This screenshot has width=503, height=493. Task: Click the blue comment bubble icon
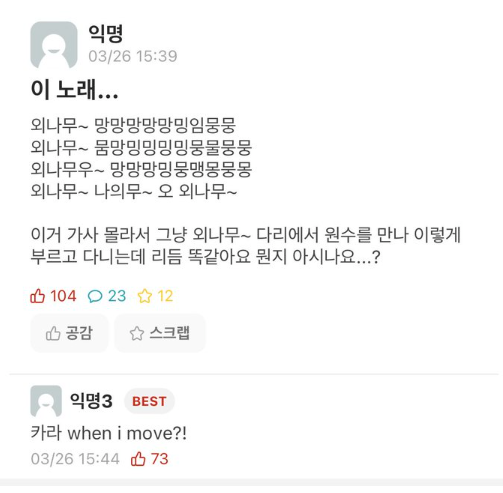point(95,296)
